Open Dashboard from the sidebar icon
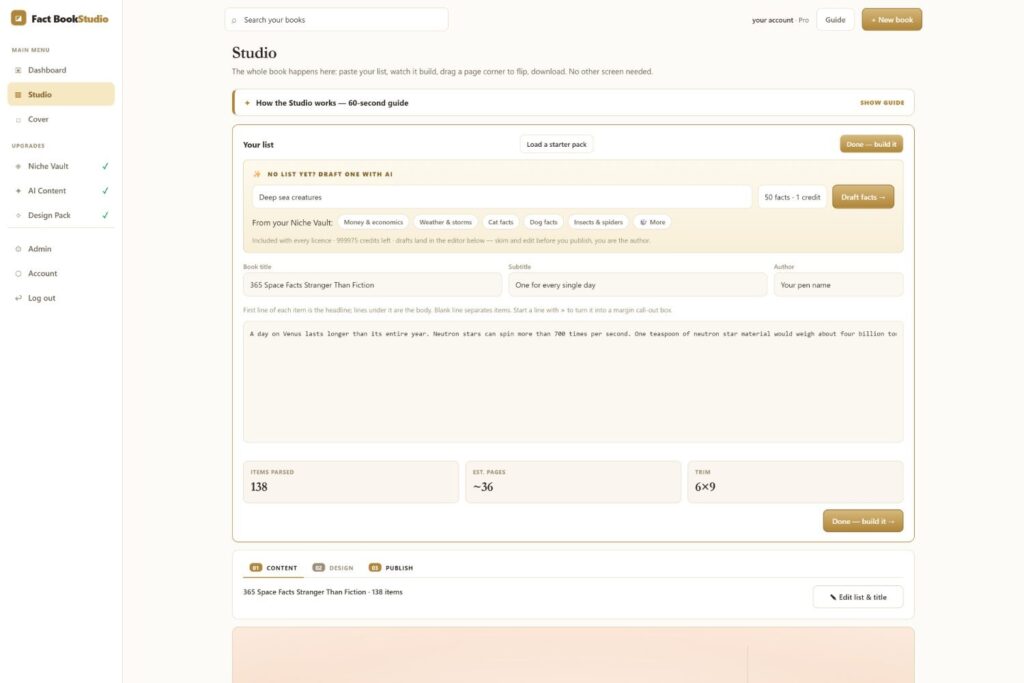Image resolution: width=1024 pixels, height=683 pixels. [x=18, y=70]
